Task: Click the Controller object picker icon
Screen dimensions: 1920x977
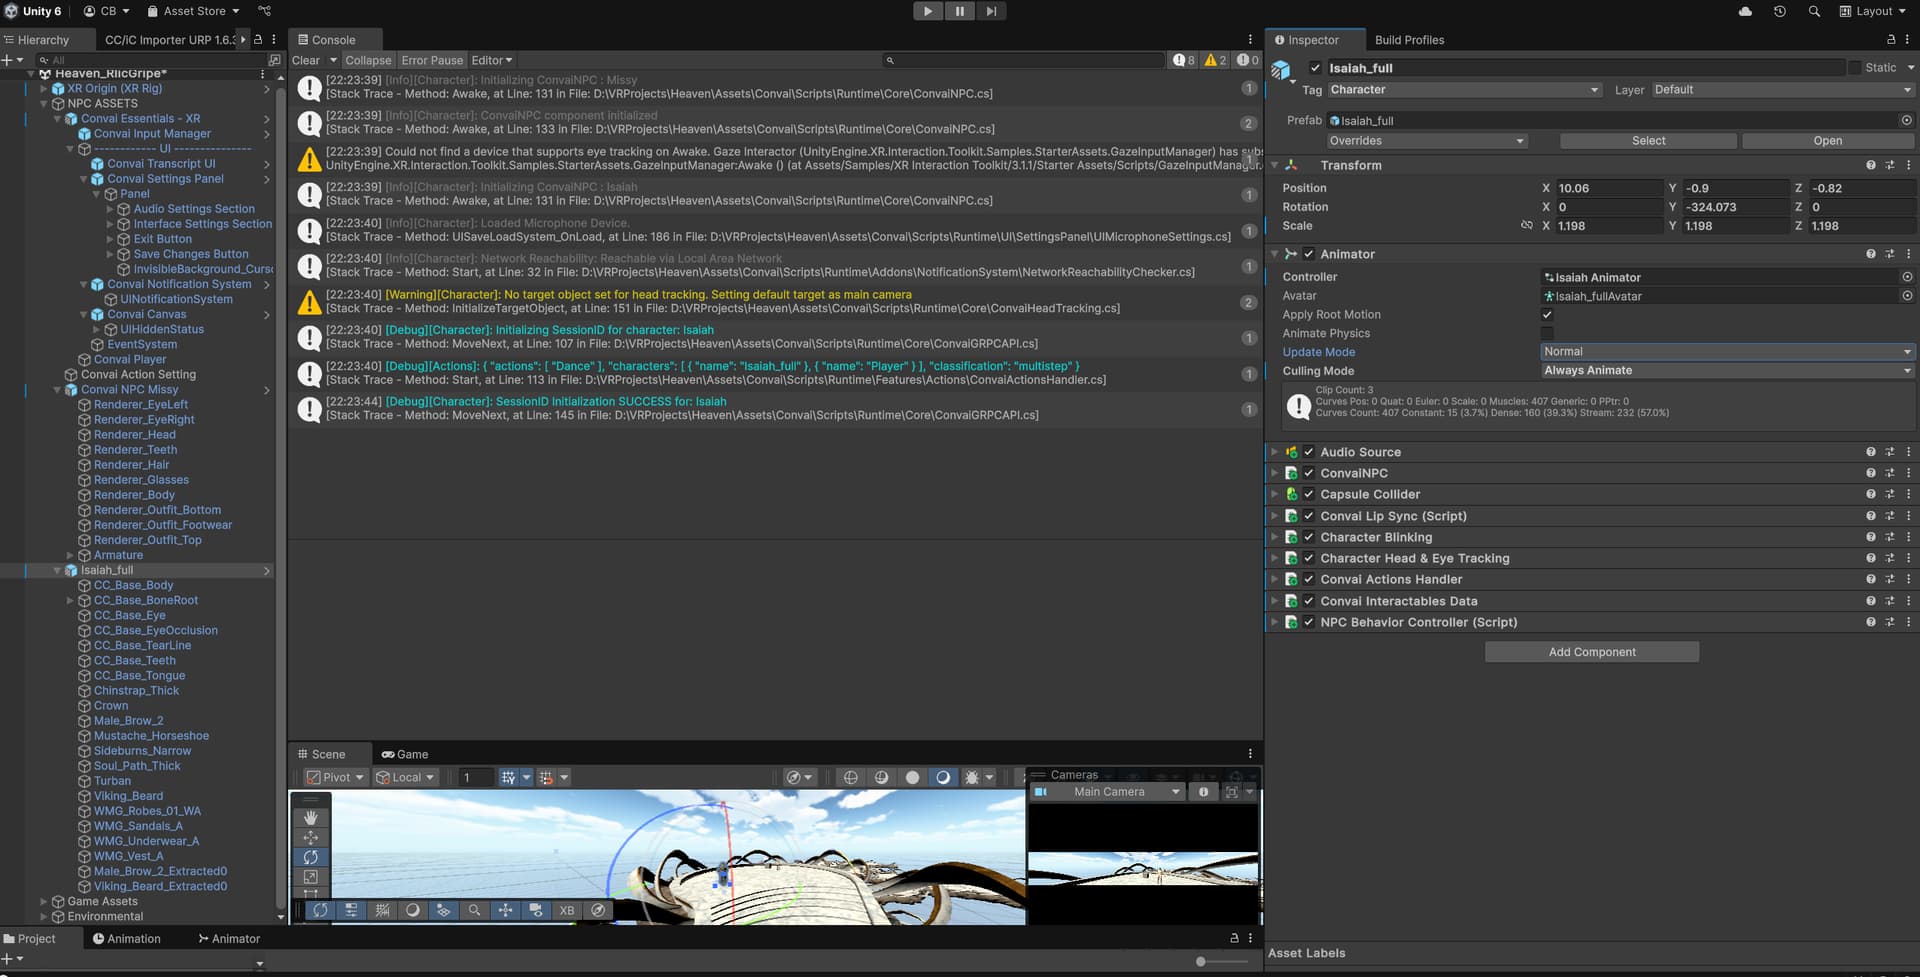Action: [x=1906, y=277]
